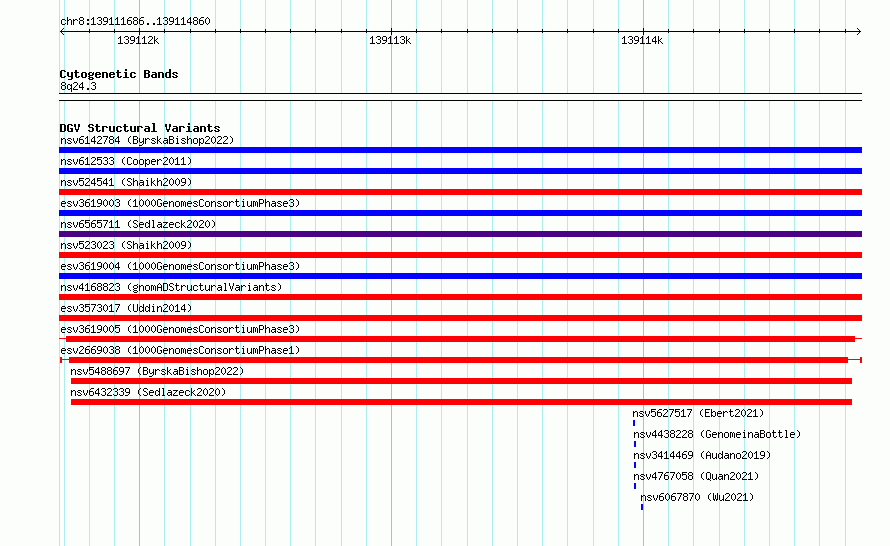890x546 pixels.
Task: Click the esv3619003 (1000GenomesConsortiumPhase3) label
Action: [x=180, y=203]
